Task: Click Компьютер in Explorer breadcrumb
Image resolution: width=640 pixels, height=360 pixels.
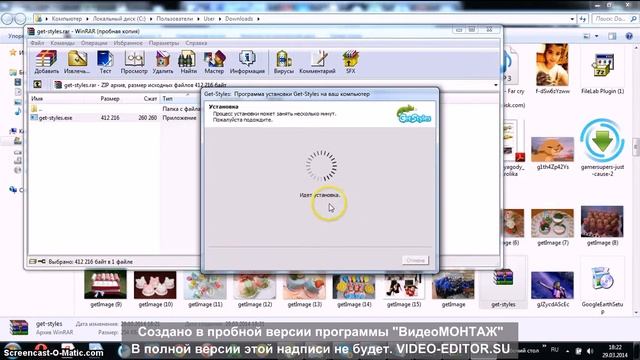Action: coord(67,19)
